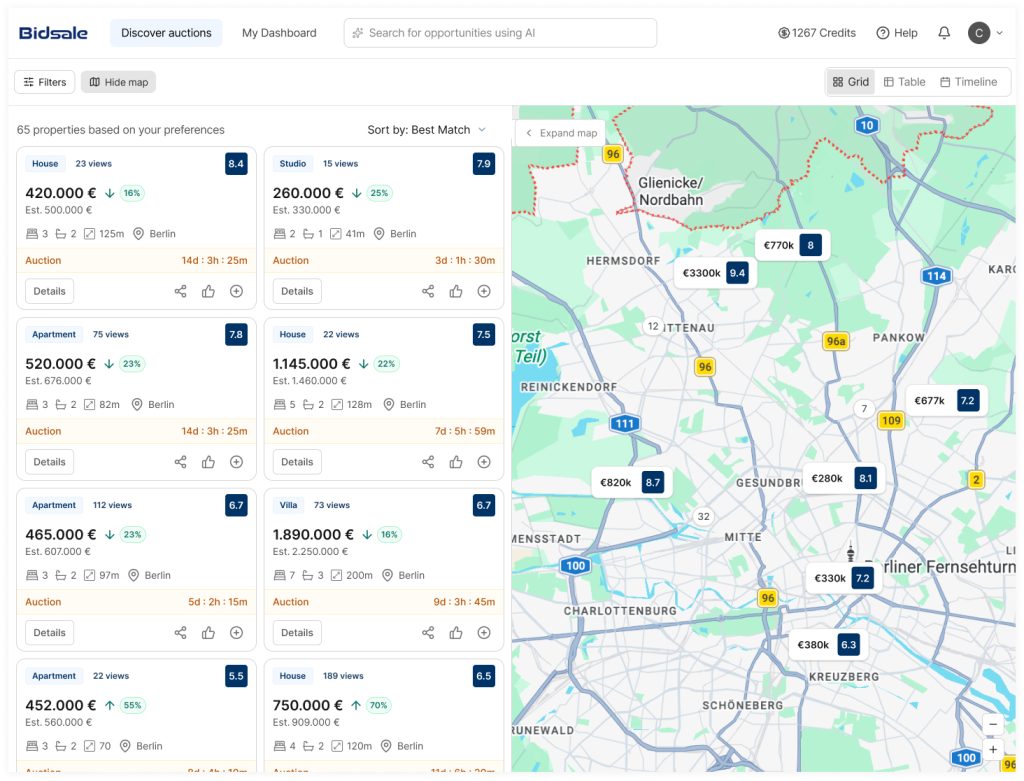Open the Sort by Best Match dropdown
1024x781 pixels.
426,130
